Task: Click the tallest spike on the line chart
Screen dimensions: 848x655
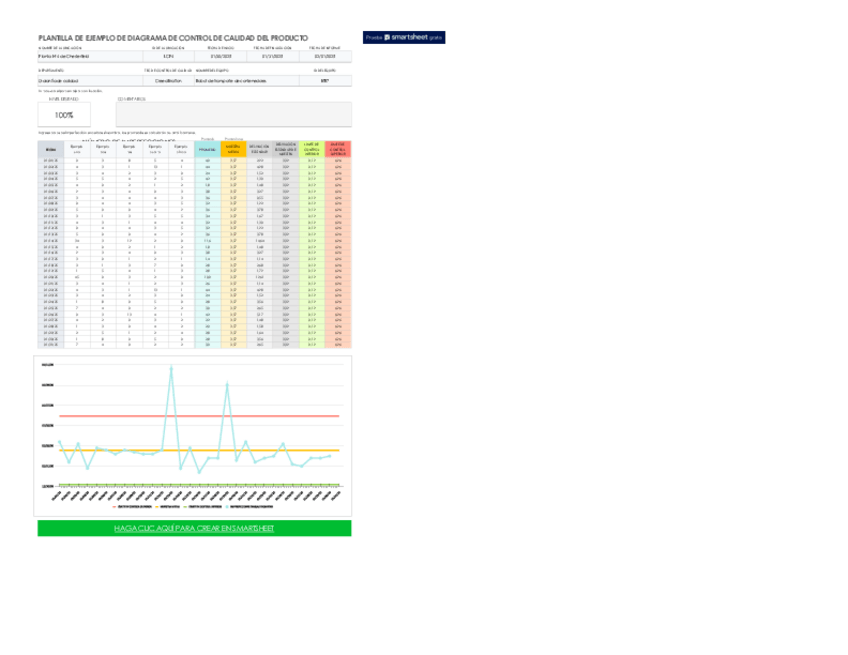Action: pos(171,367)
